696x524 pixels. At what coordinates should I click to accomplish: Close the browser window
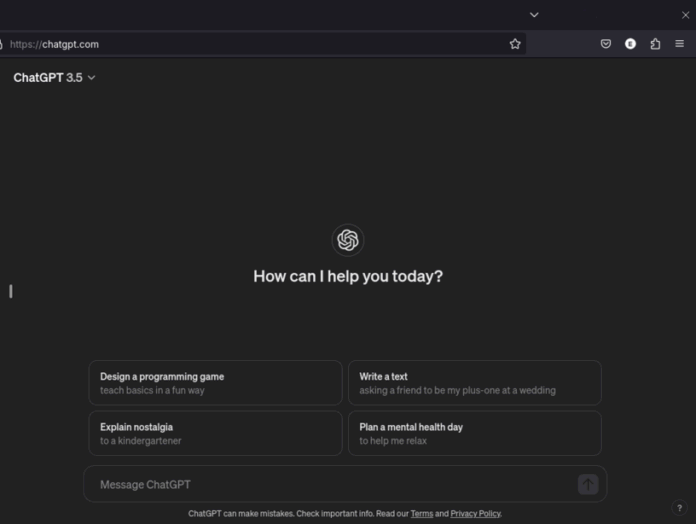685,15
